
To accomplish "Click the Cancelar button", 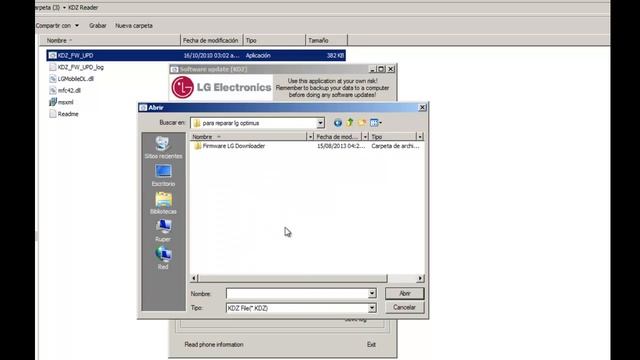I will [404, 307].
